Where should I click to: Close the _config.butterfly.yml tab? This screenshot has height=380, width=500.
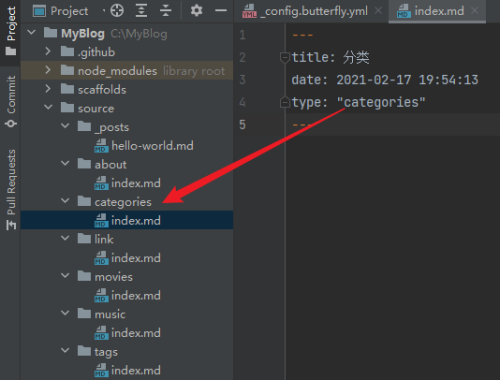coord(378,11)
